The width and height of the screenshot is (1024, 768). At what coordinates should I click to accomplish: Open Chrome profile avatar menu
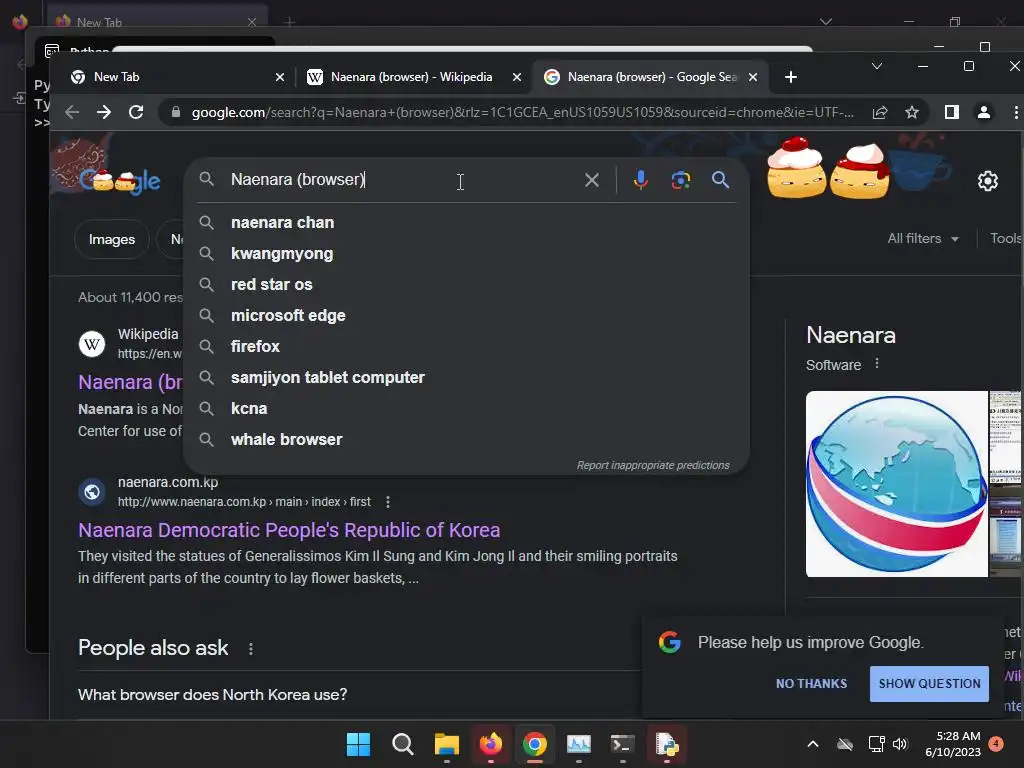click(x=984, y=112)
